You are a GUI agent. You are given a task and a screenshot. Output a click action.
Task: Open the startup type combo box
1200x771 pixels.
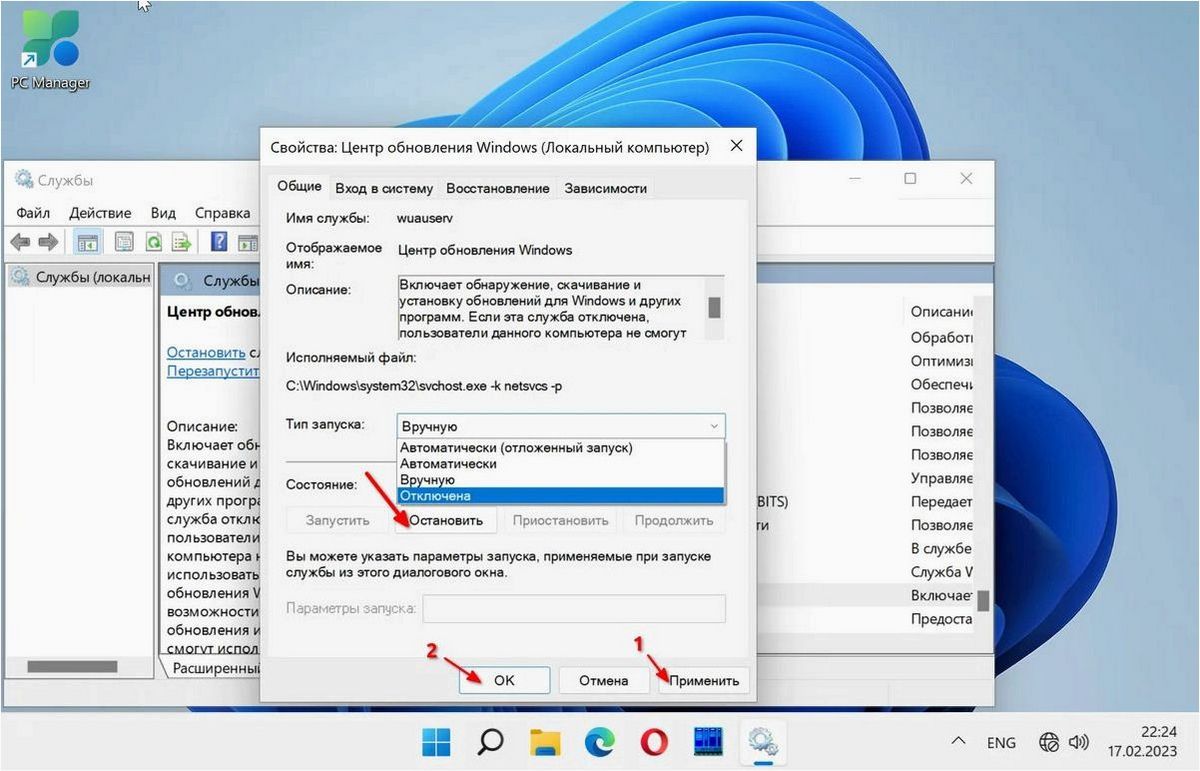(561, 426)
